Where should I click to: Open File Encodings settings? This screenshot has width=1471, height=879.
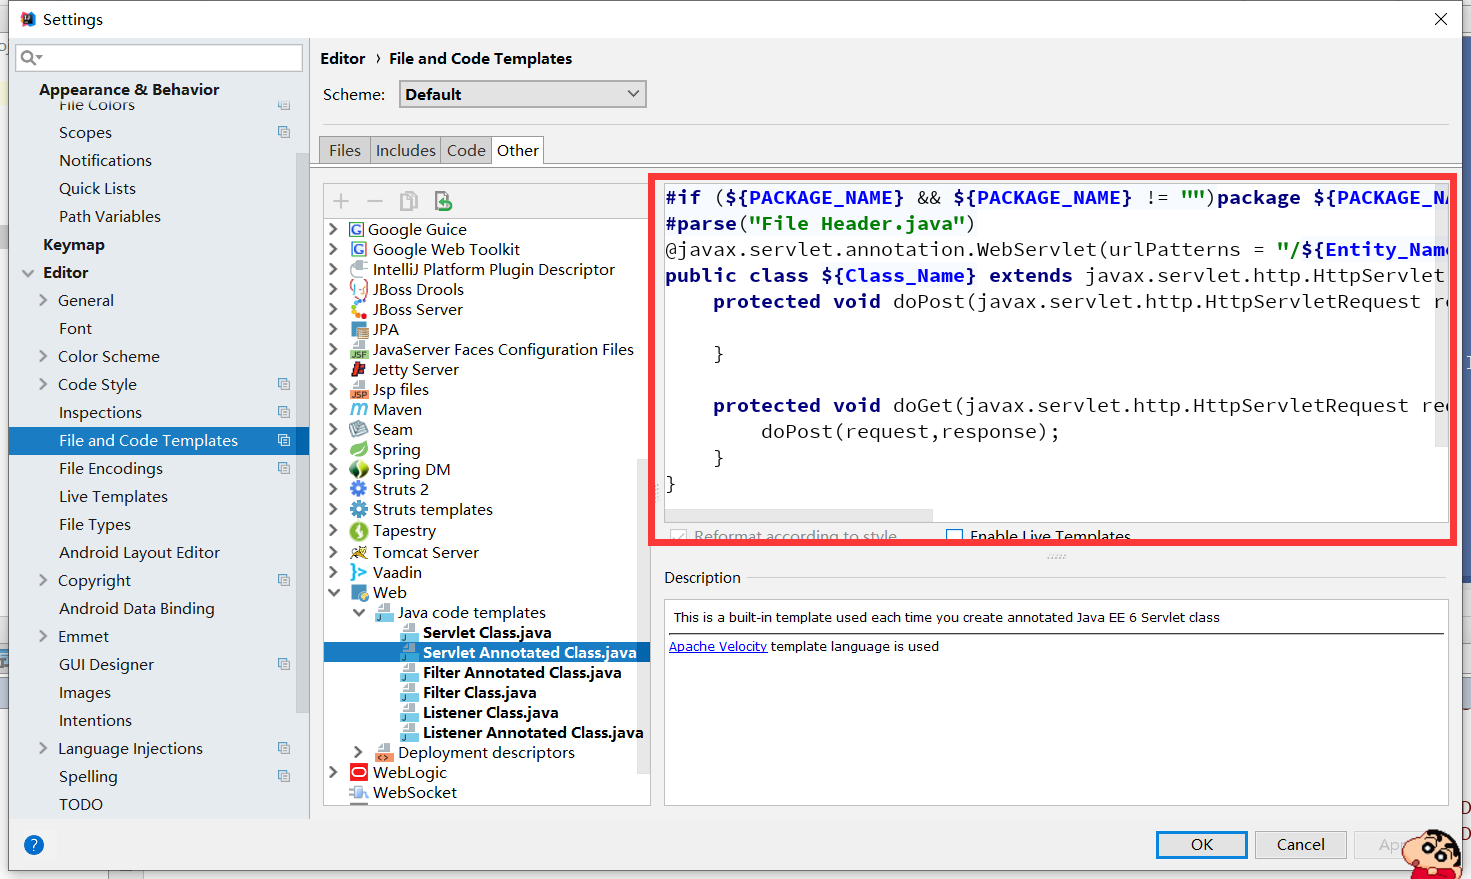110,468
